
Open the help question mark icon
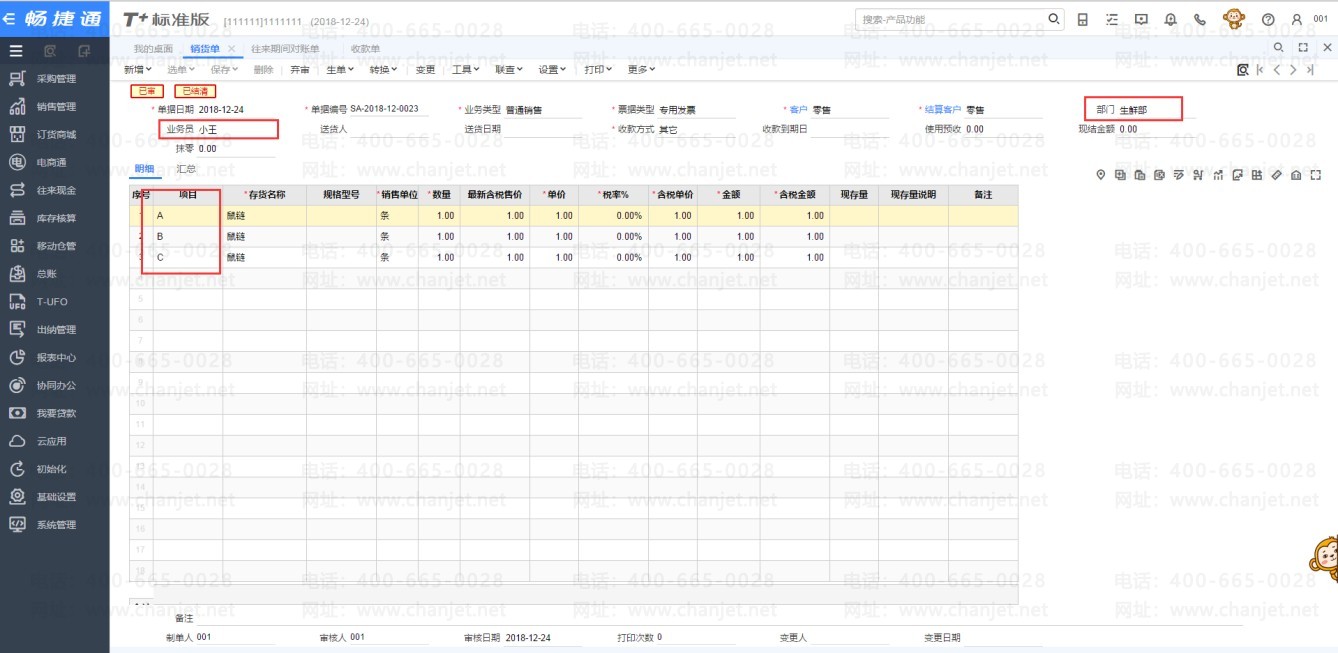(1268, 19)
